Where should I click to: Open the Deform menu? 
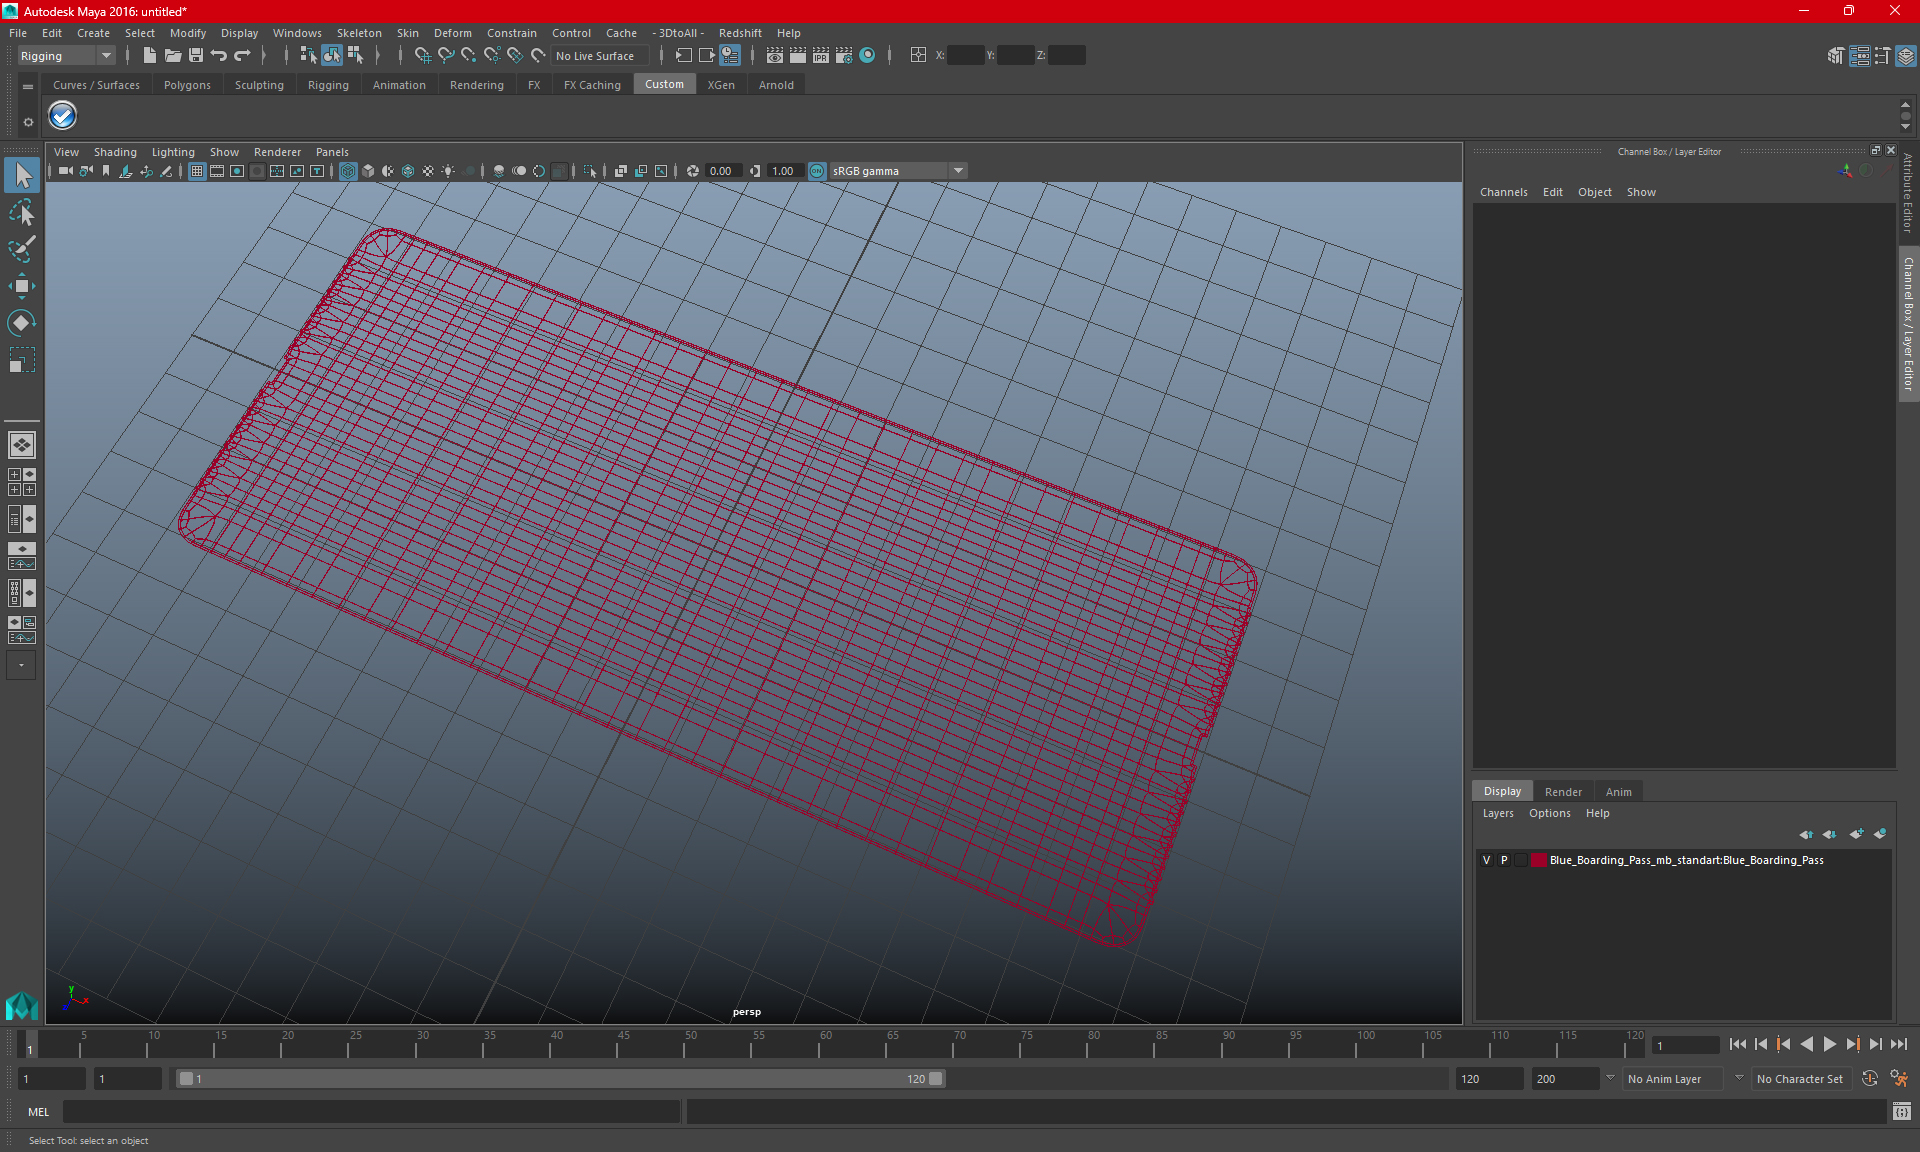pos(452,33)
